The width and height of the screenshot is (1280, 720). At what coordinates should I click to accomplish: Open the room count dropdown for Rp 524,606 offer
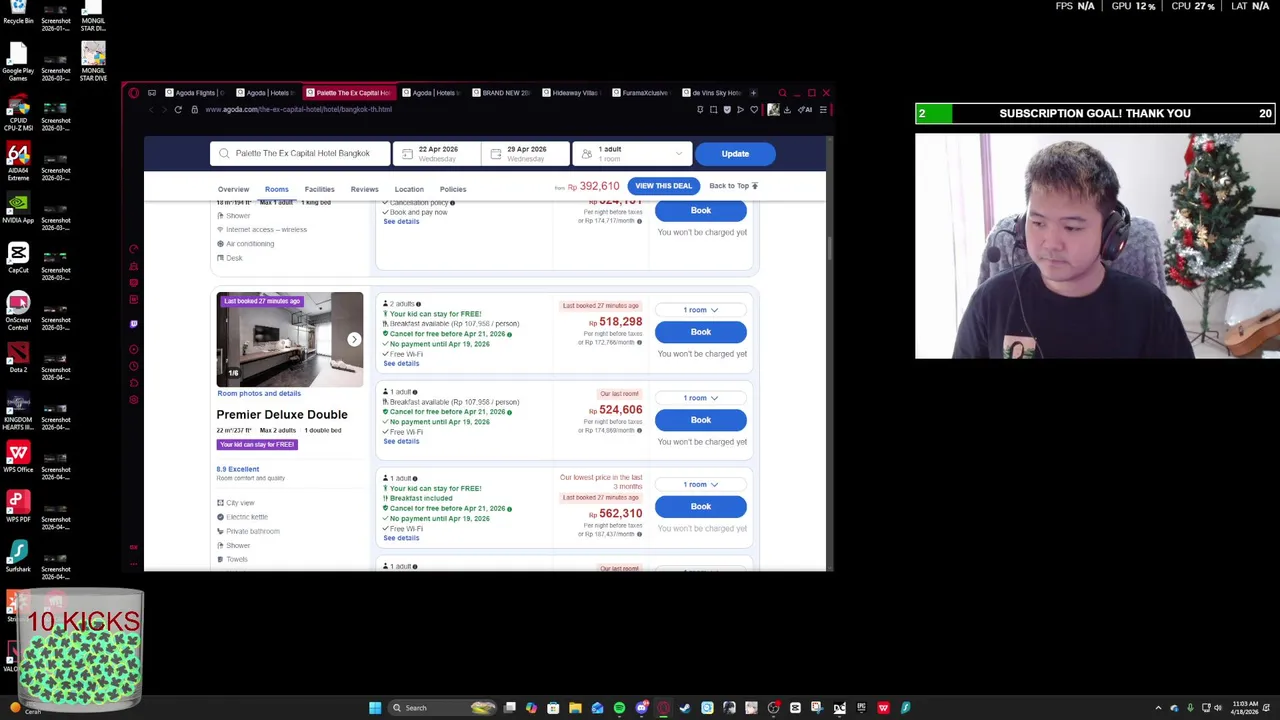pos(700,398)
